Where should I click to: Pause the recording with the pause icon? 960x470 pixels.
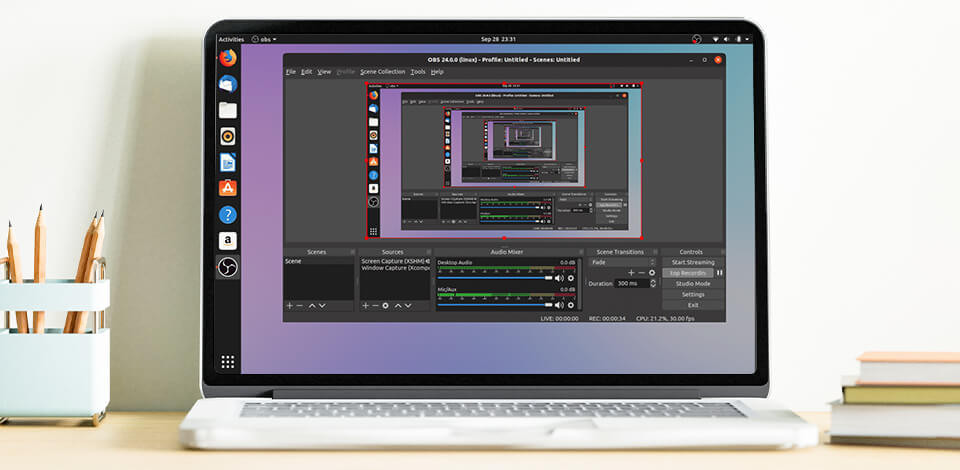tap(720, 273)
